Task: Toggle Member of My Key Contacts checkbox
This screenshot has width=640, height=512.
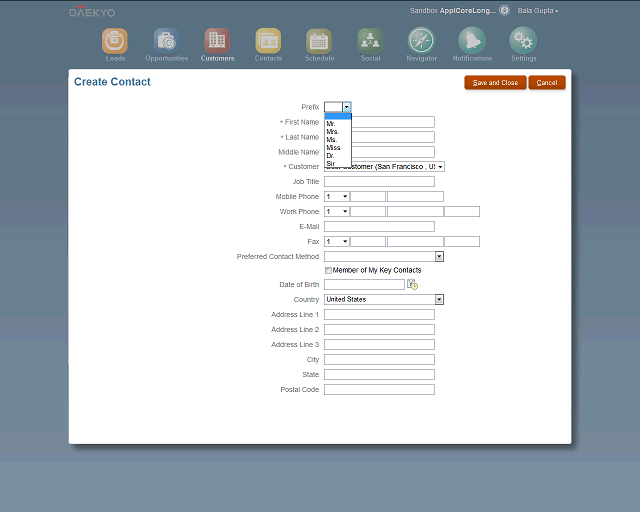Action: (328, 270)
